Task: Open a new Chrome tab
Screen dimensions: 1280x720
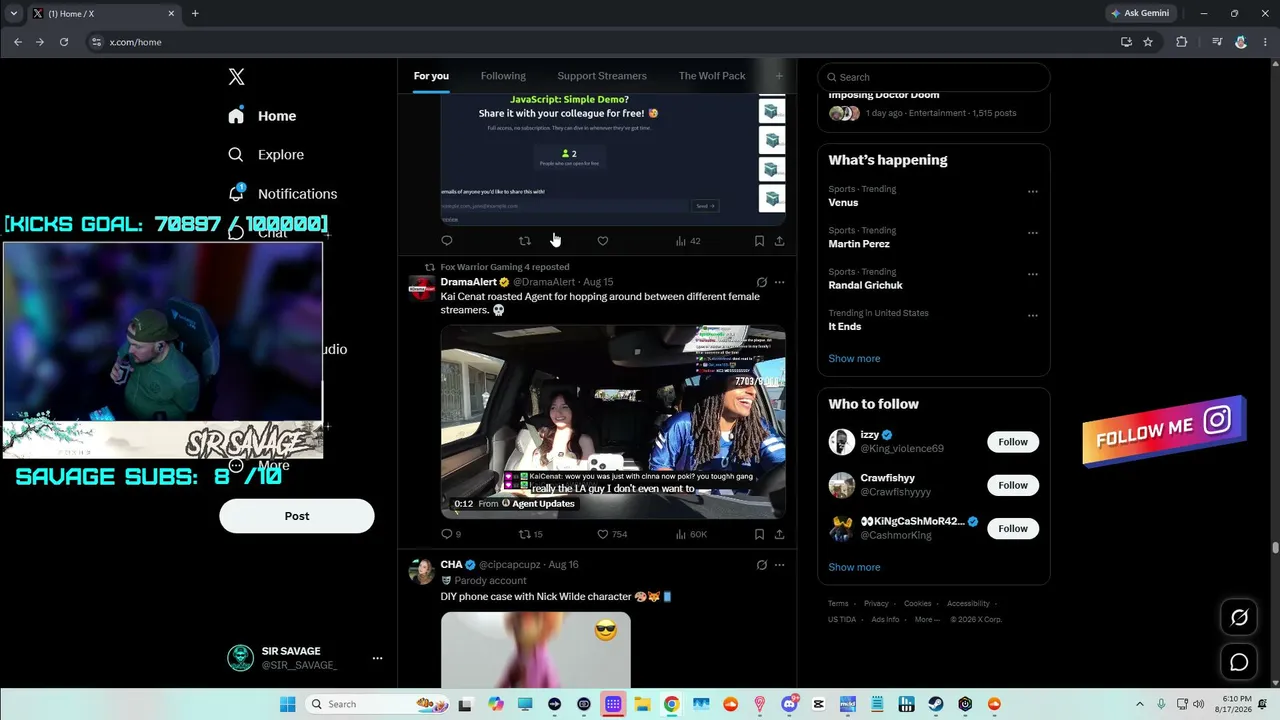Action: pyautogui.click(x=195, y=14)
